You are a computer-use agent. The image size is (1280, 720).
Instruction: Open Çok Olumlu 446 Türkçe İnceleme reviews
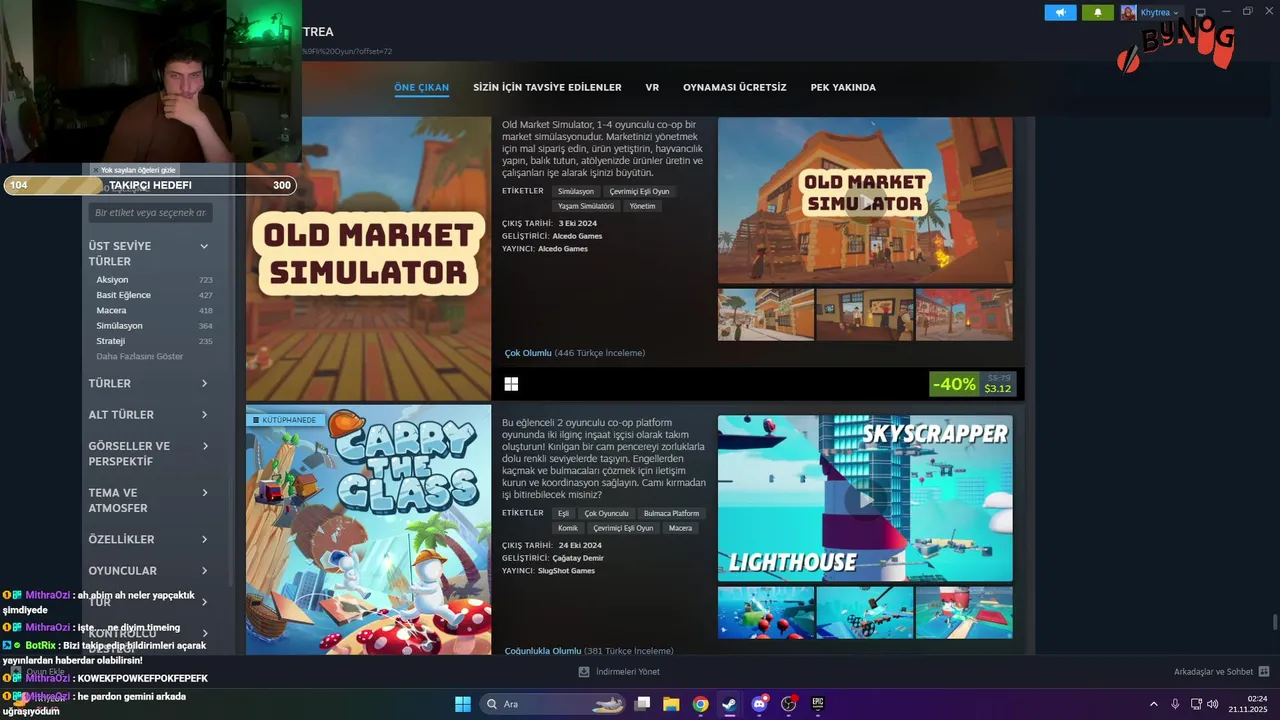click(x=575, y=353)
